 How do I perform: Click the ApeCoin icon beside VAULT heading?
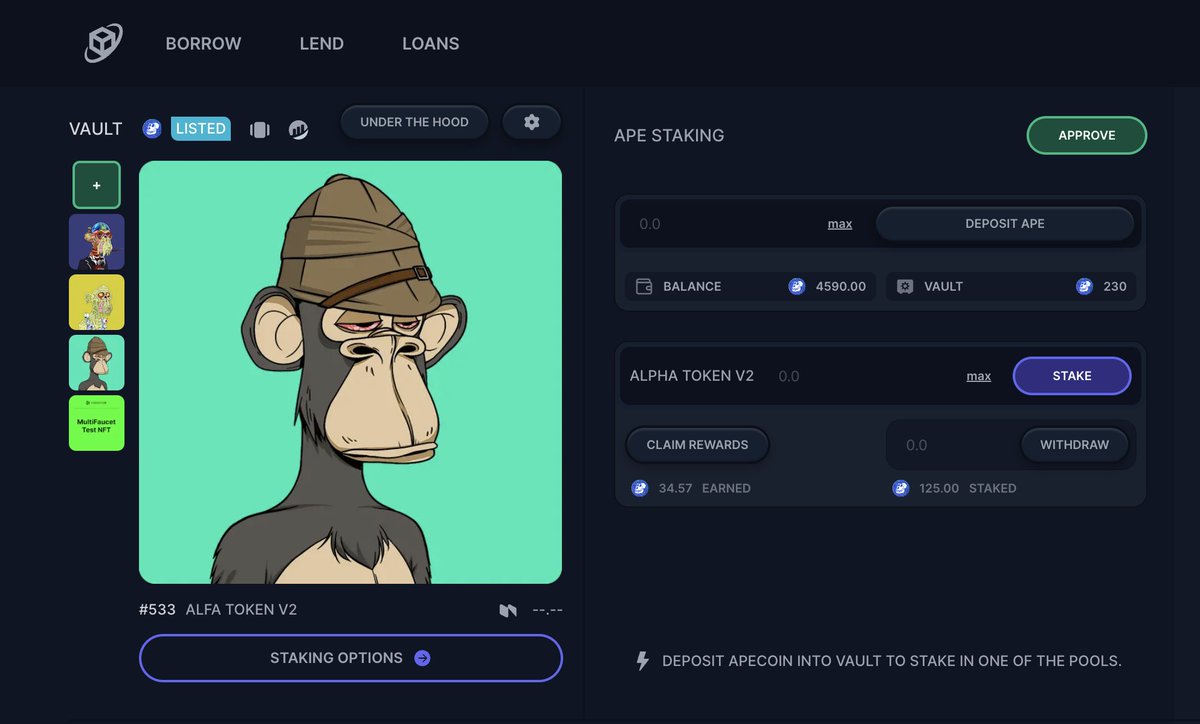pos(152,129)
